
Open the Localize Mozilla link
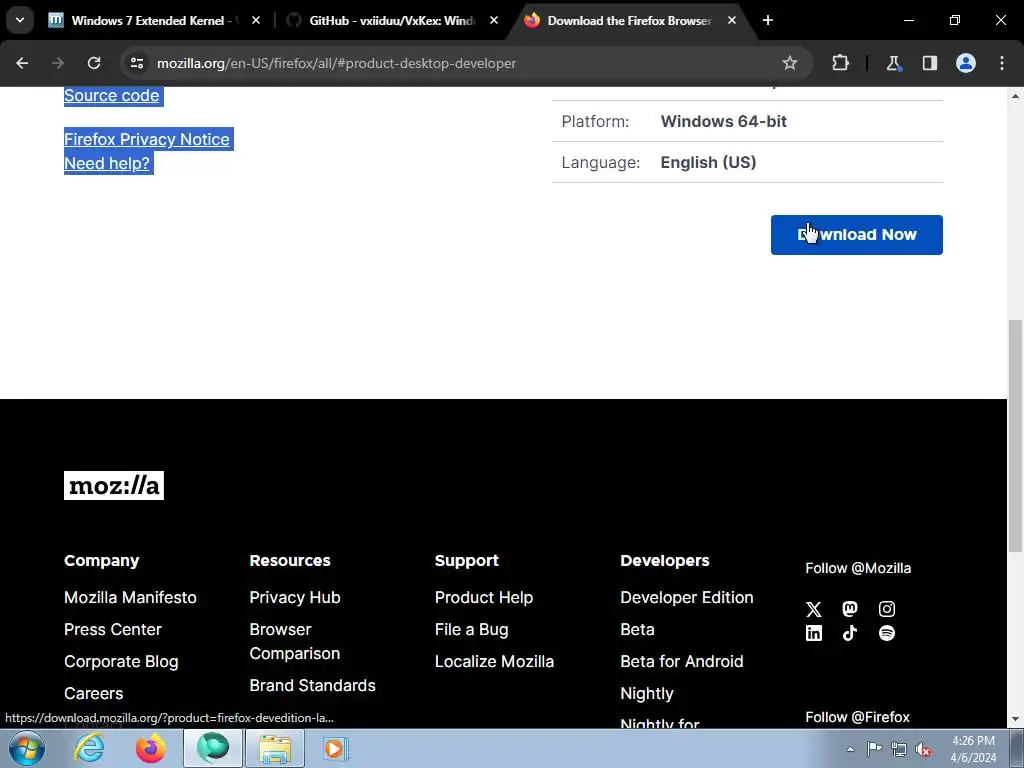494,662
